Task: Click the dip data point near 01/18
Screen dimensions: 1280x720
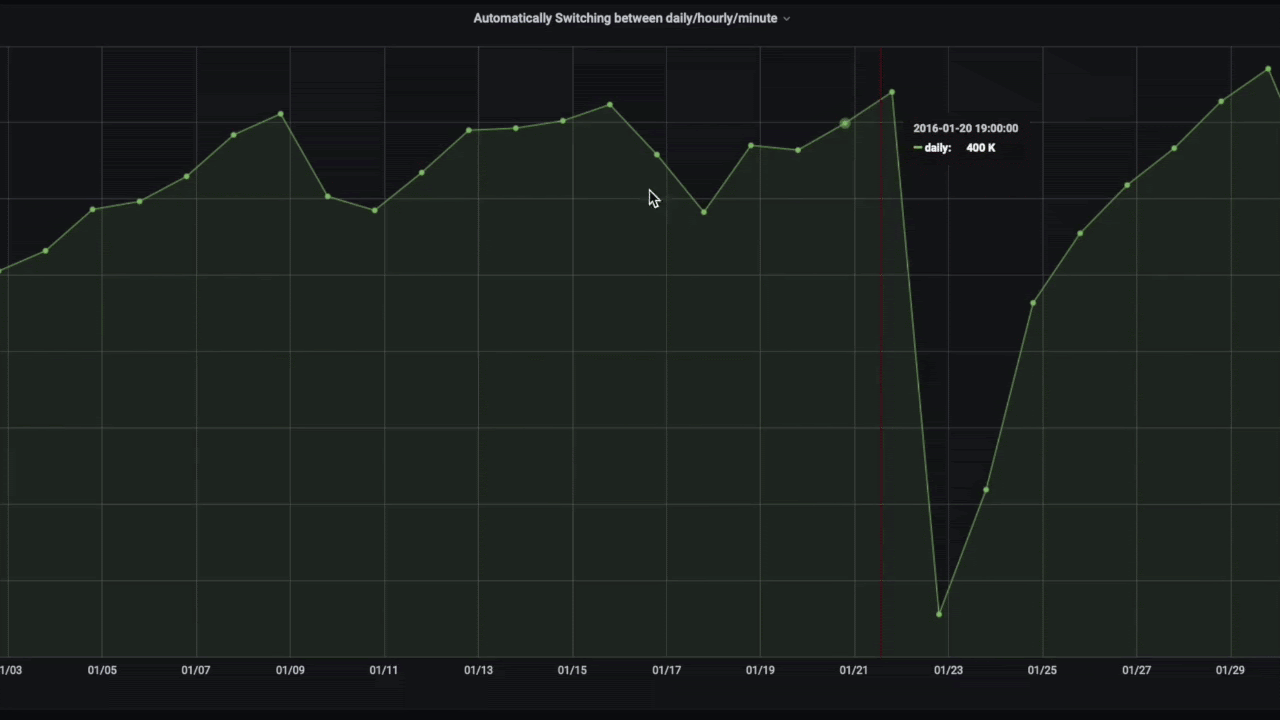Action: pos(704,212)
